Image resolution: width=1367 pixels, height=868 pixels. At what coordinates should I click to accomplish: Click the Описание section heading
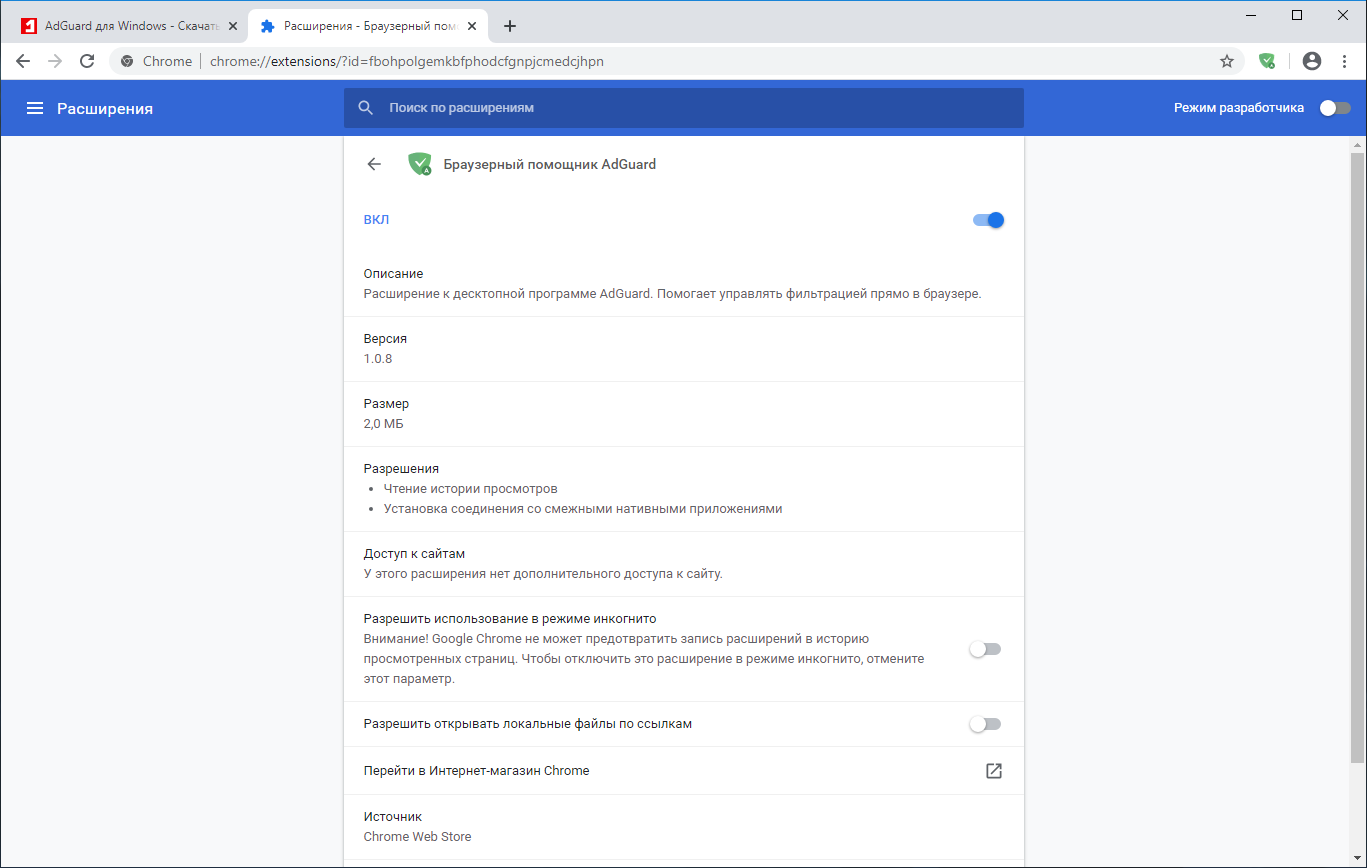pos(393,273)
